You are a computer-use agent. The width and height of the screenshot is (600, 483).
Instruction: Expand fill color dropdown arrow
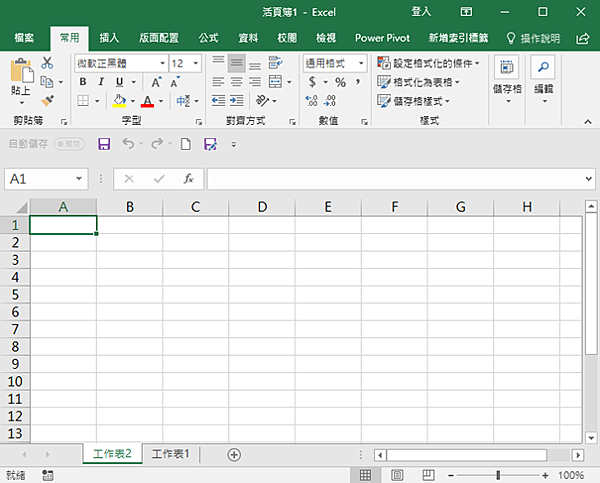pos(133,101)
